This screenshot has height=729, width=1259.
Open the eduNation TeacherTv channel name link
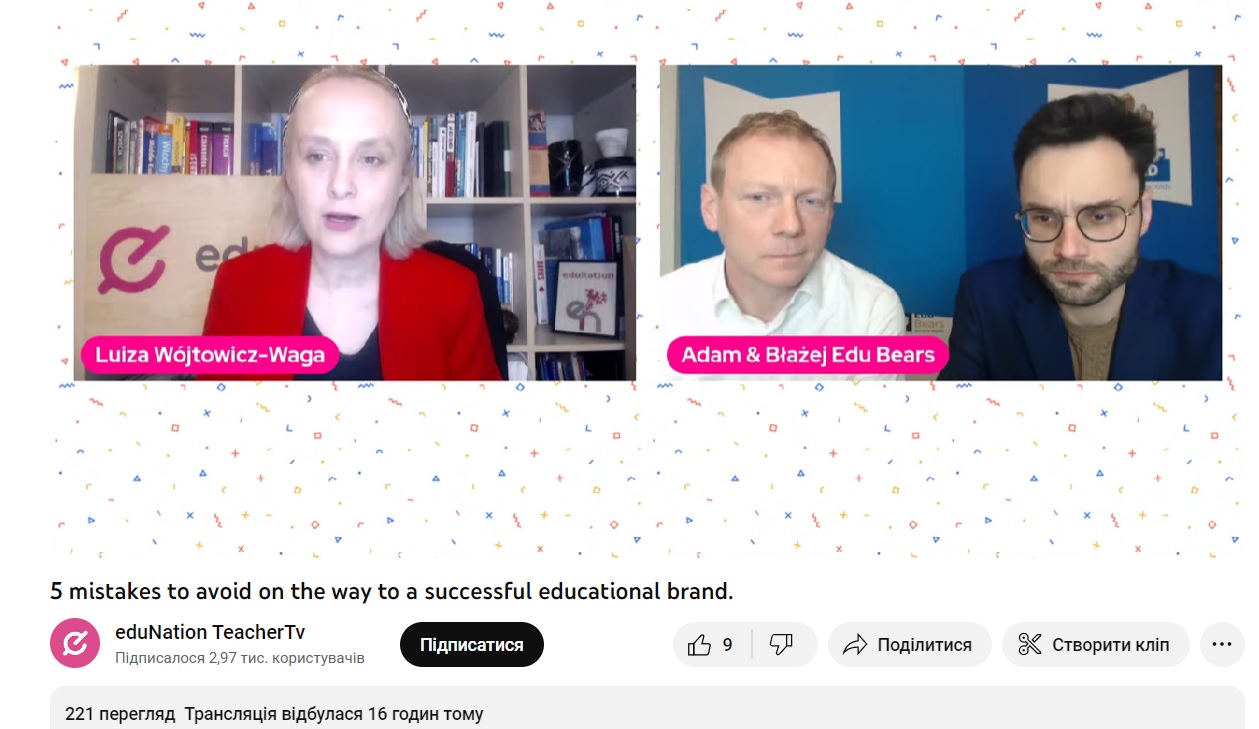pyautogui.click(x=210, y=632)
